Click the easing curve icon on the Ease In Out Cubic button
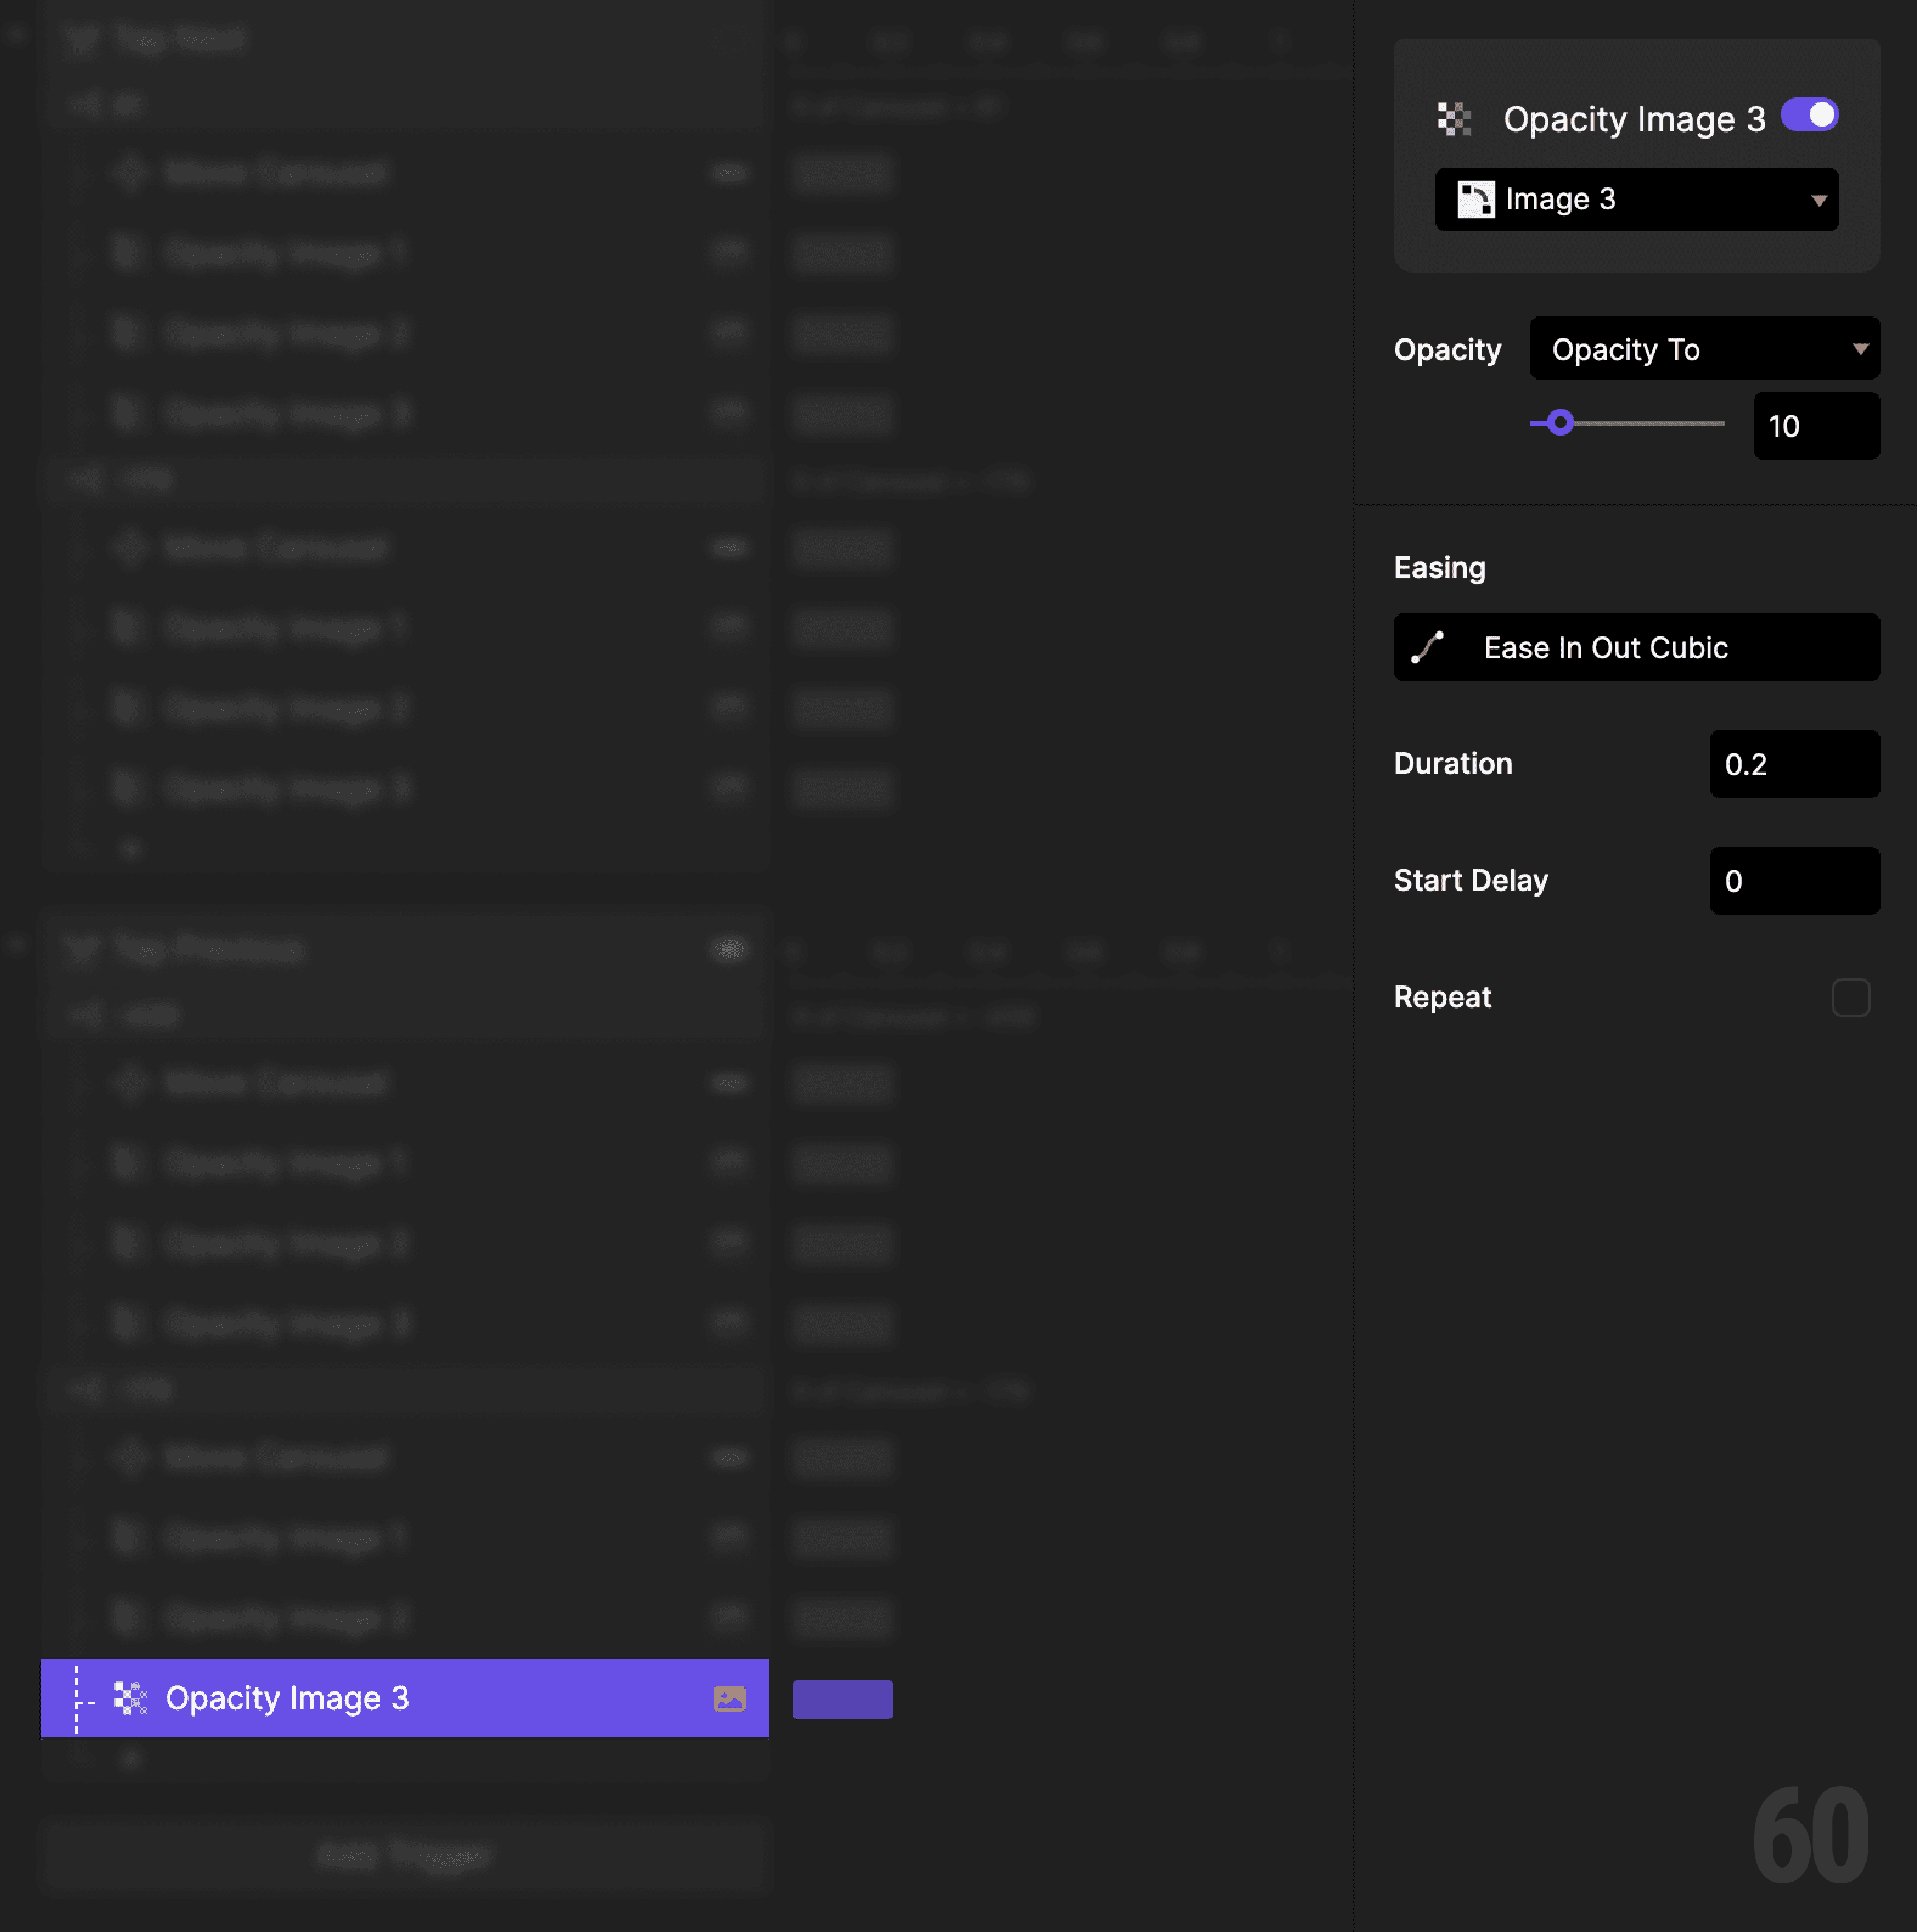The image size is (1917, 1932). coord(1428,647)
